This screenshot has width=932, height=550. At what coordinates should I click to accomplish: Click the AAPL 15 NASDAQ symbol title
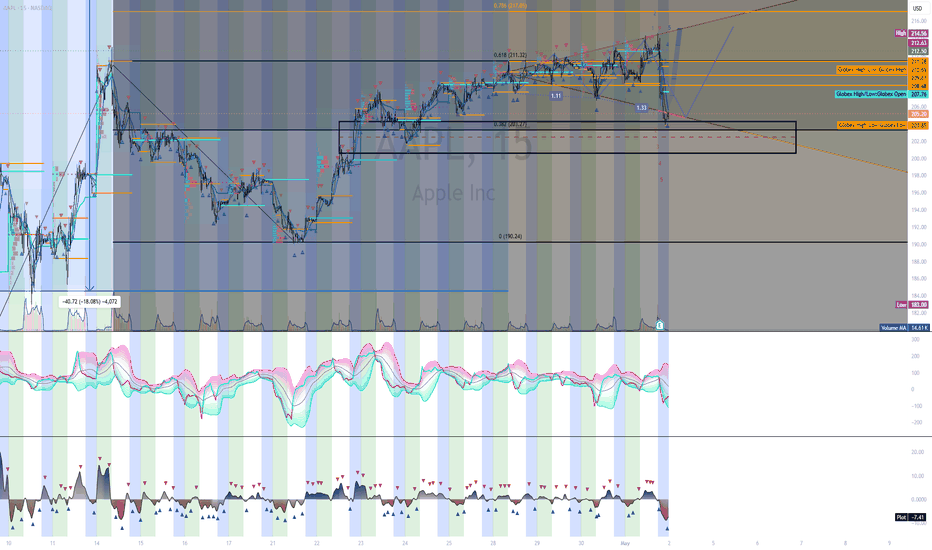click(28, 8)
